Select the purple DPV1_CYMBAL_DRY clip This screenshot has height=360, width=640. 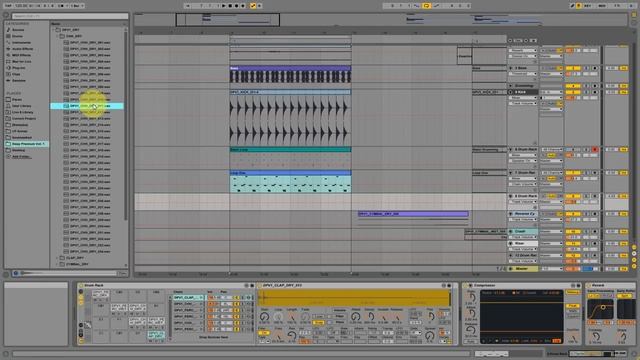click(x=413, y=214)
